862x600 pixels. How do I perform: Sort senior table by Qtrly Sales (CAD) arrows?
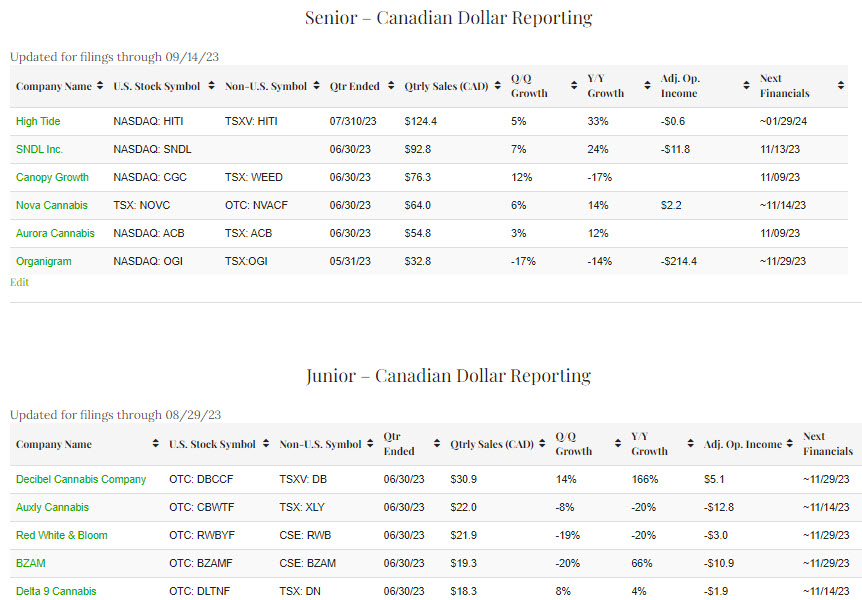(x=497, y=86)
